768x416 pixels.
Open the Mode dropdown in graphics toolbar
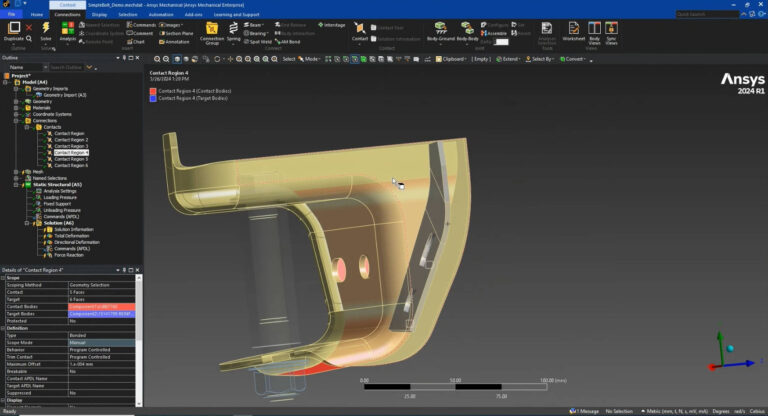click(x=309, y=59)
